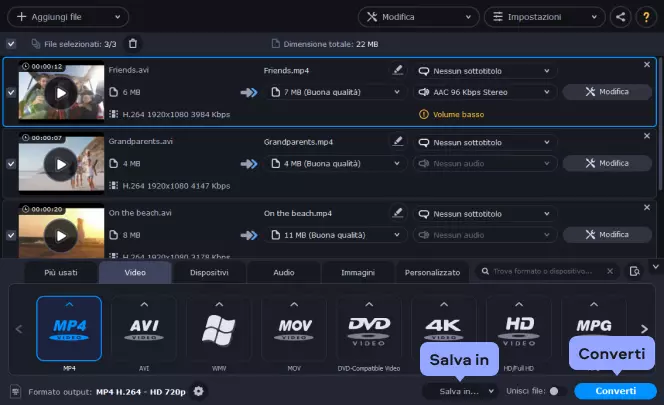Click the file list vertical scrollbar
The height and width of the screenshot is (405, 664).
pyautogui.click(x=660, y=124)
